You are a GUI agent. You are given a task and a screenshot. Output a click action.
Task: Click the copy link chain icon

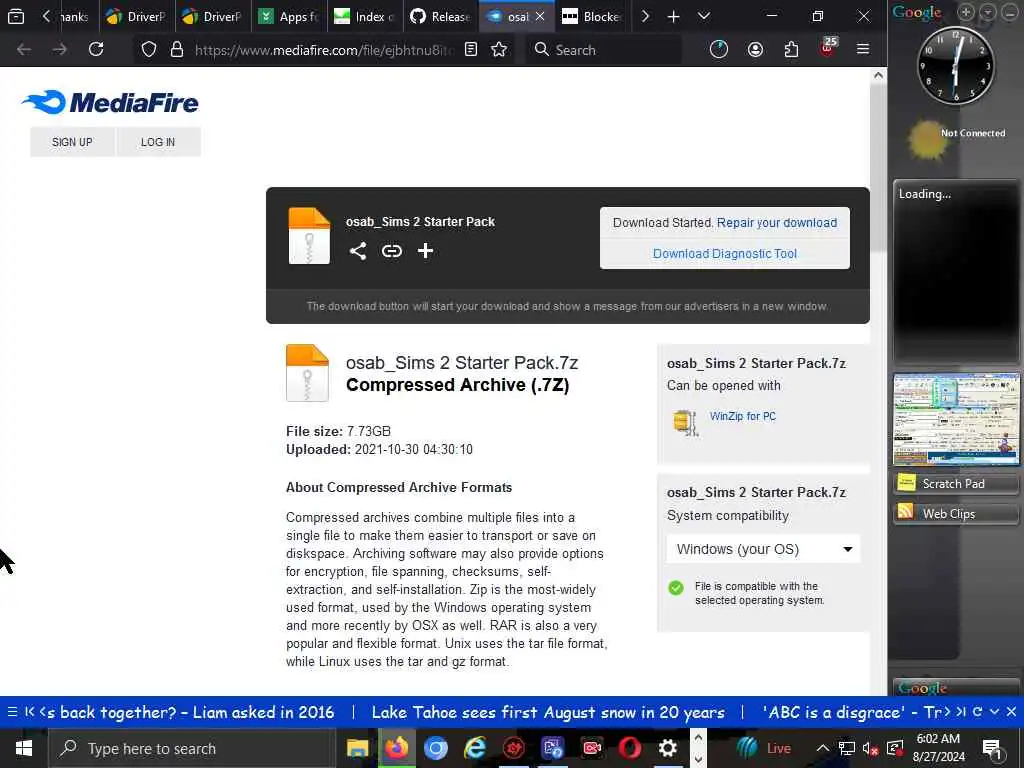point(391,251)
